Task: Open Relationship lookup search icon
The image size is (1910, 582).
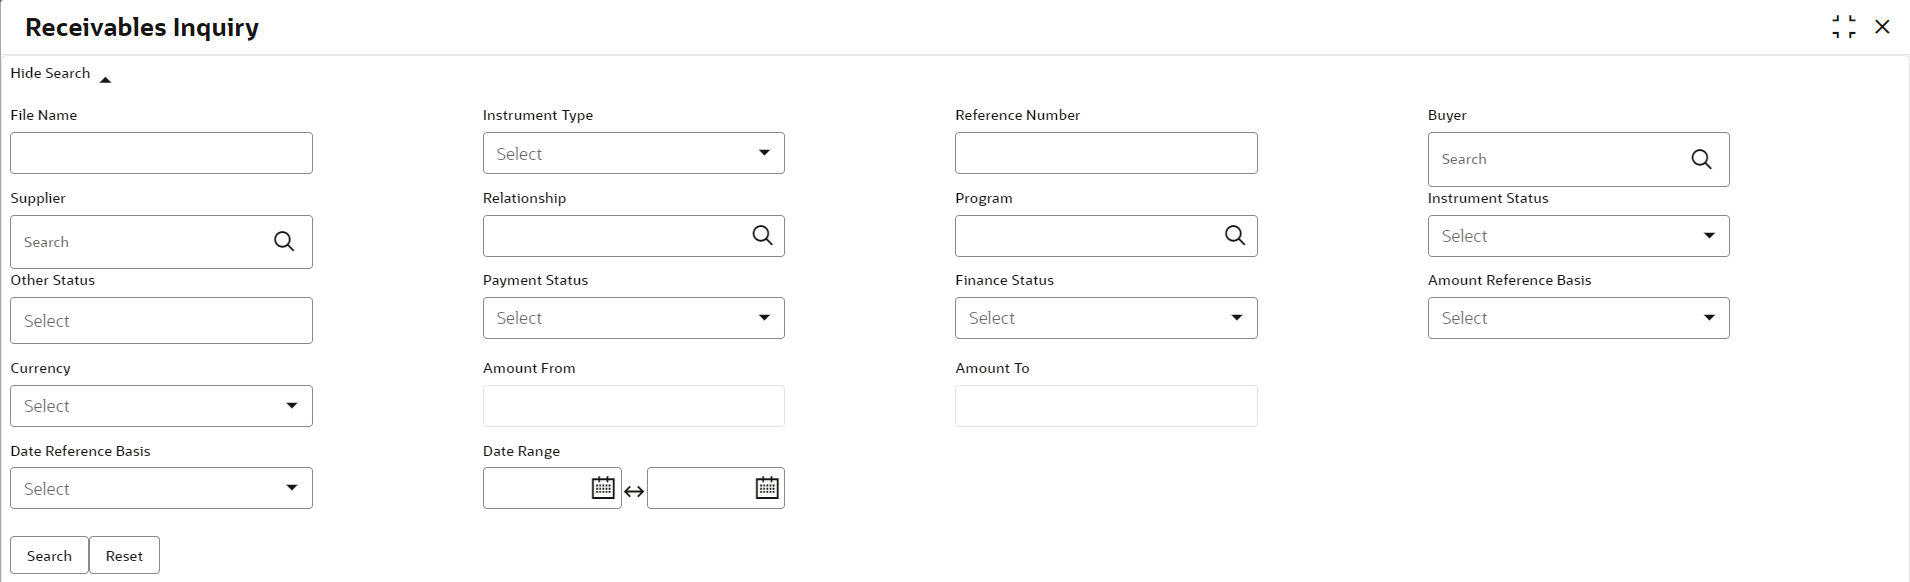Action: [x=762, y=235]
